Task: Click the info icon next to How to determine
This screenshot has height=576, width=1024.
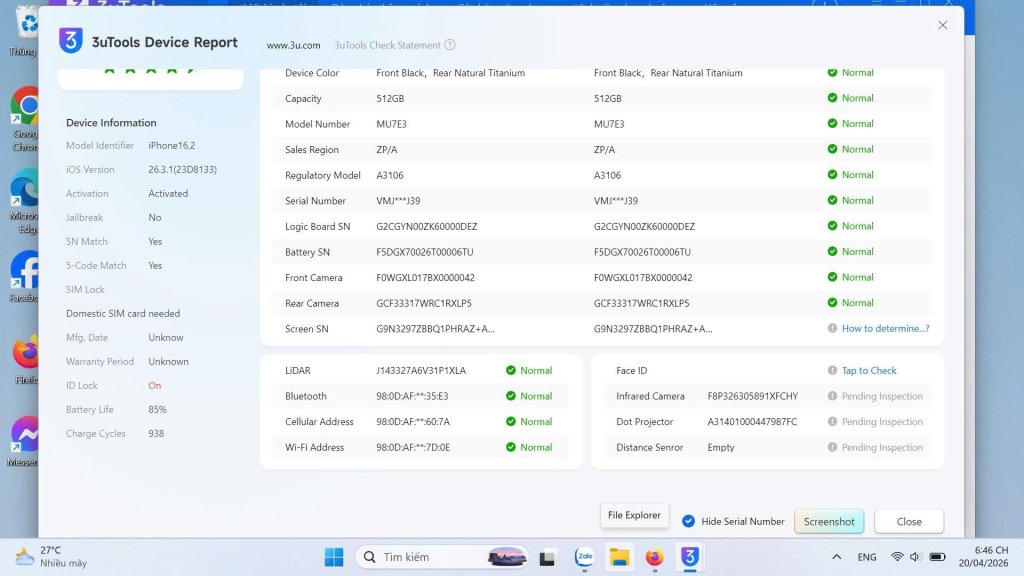Action: [x=832, y=328]
